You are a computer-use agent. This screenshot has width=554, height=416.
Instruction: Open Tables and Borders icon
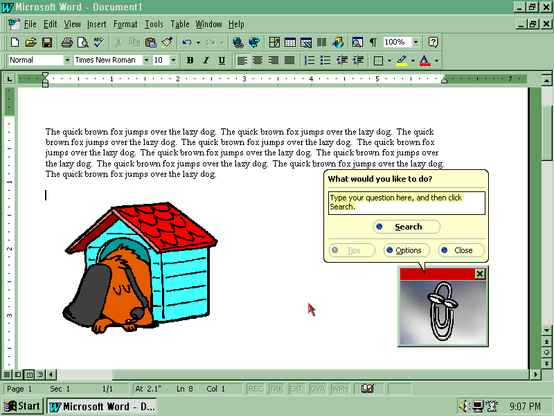pos(274,42)
